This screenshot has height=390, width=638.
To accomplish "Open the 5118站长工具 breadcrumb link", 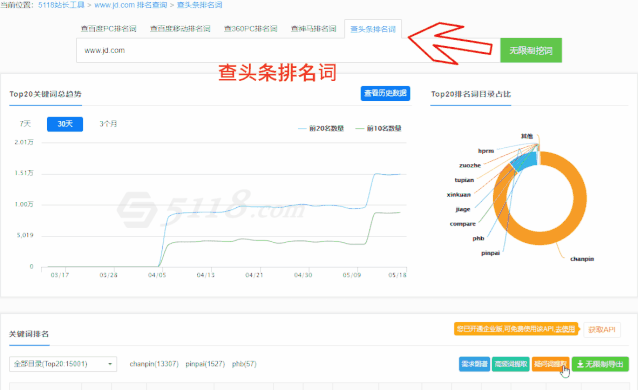I will click(61, 5).
